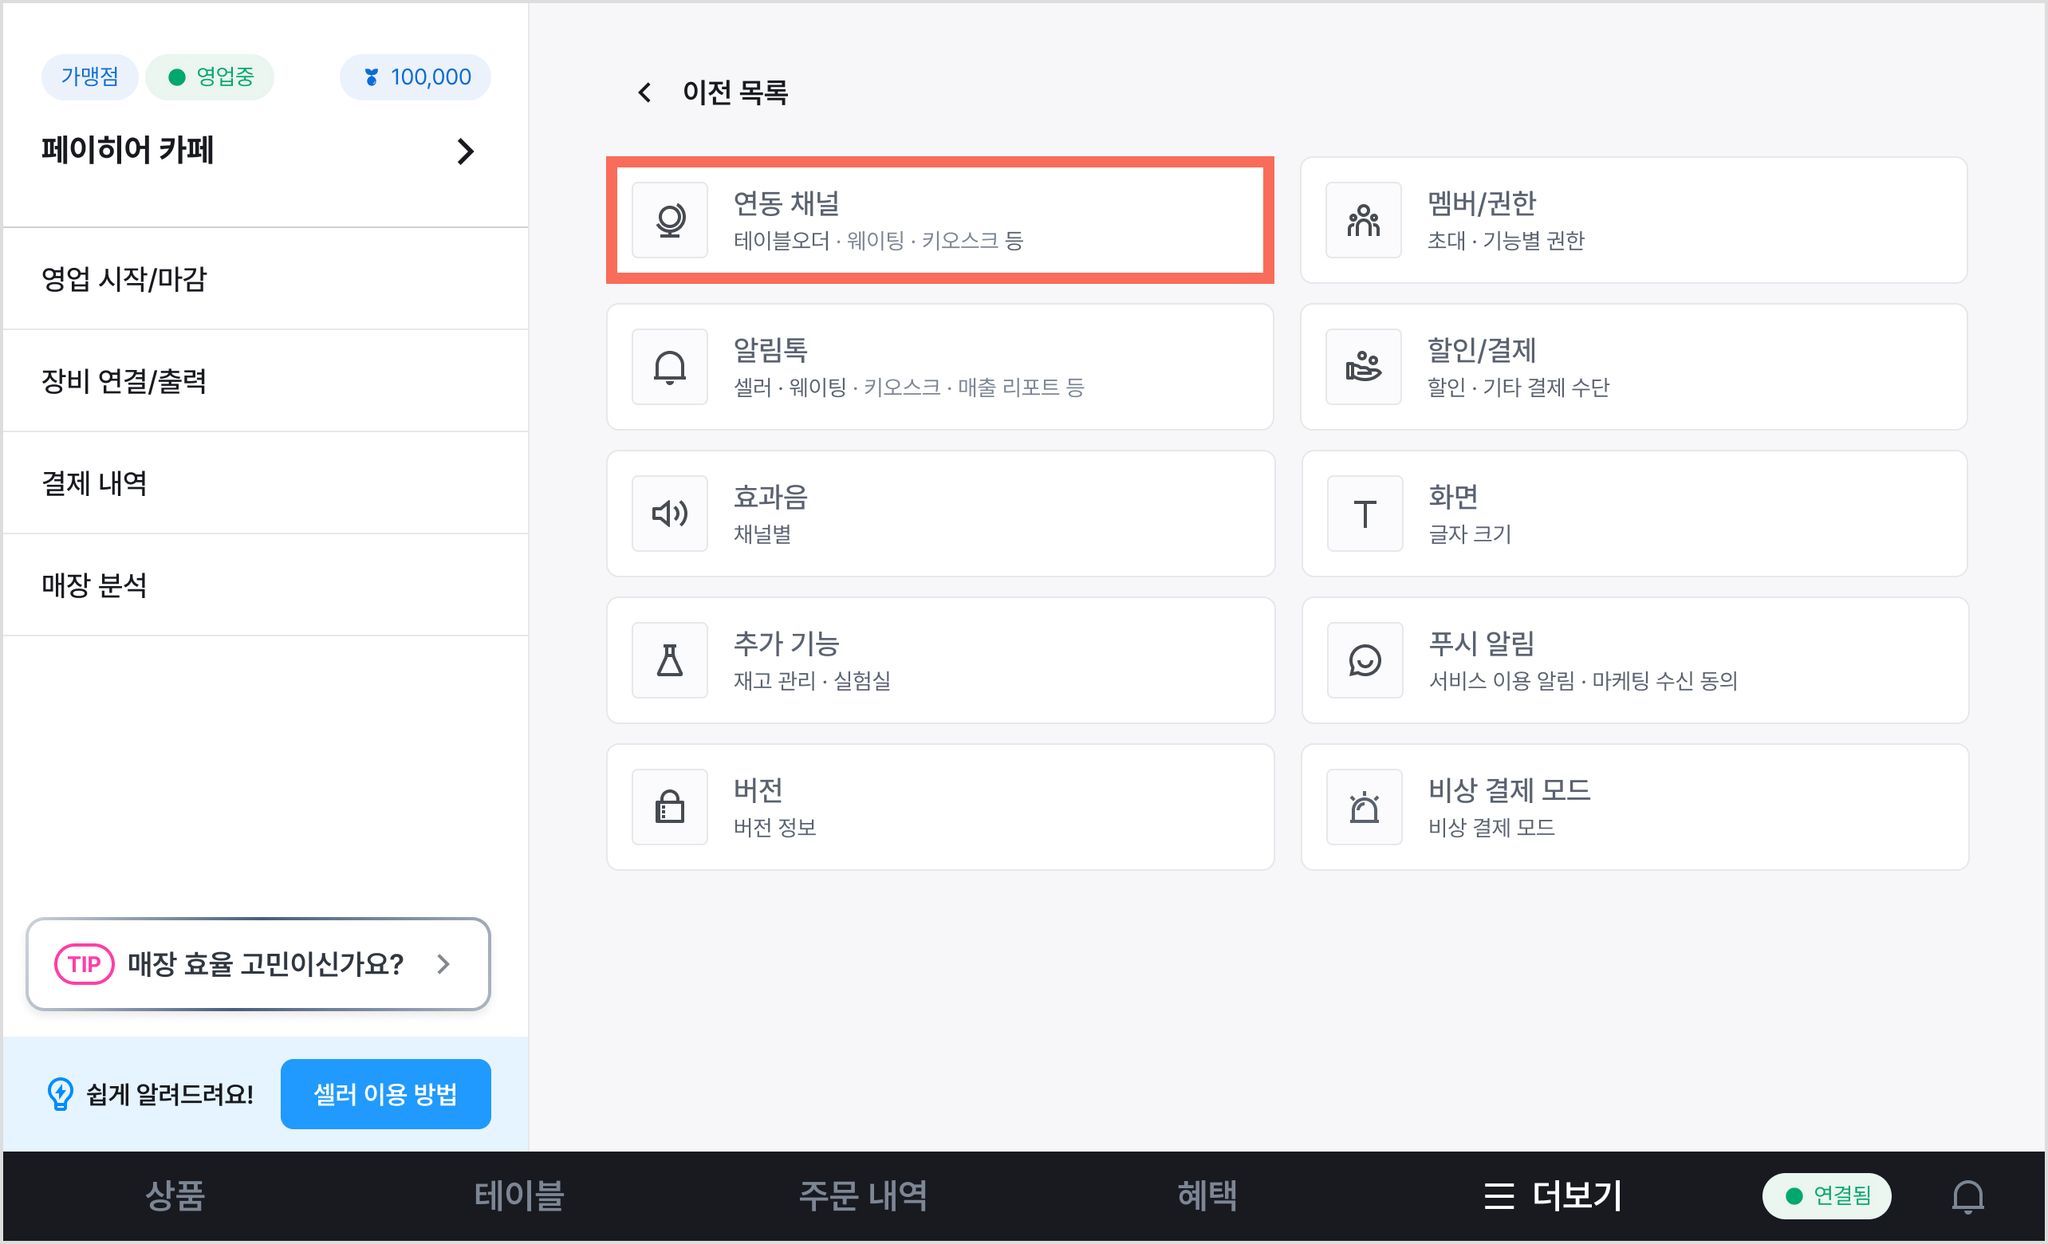
Task: Open notifications bell in bottom bar
Action: [x=1968, y=1196]
